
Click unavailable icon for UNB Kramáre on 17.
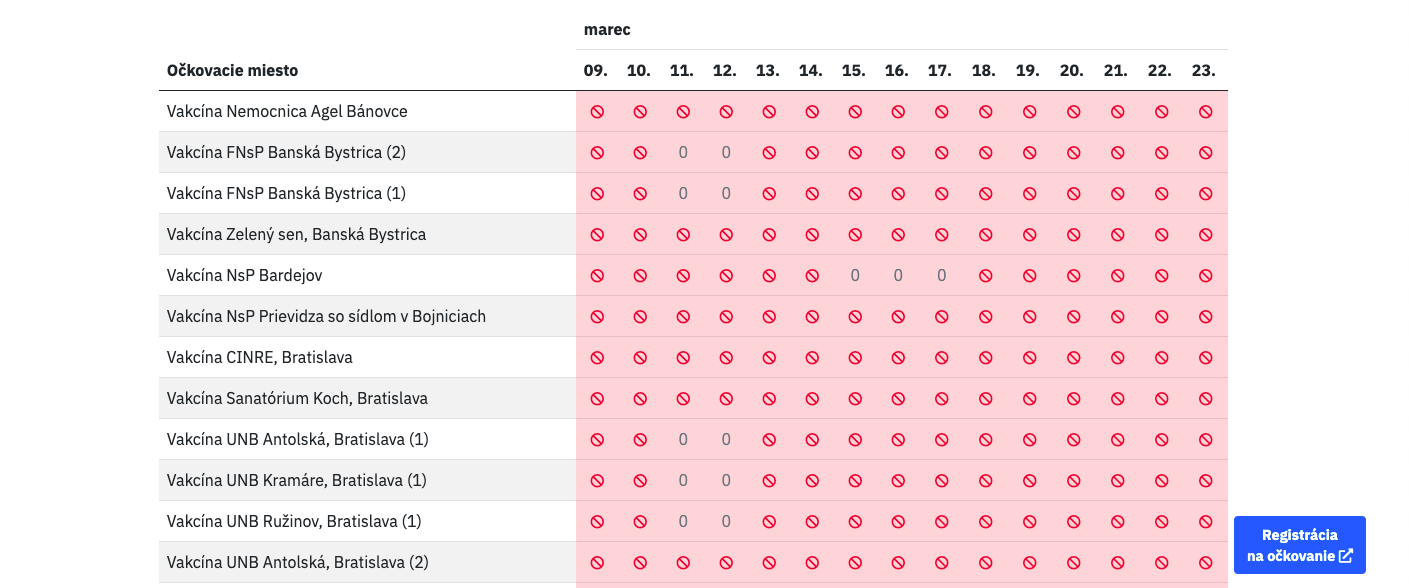pyautogui.click(x=941, y=481)
